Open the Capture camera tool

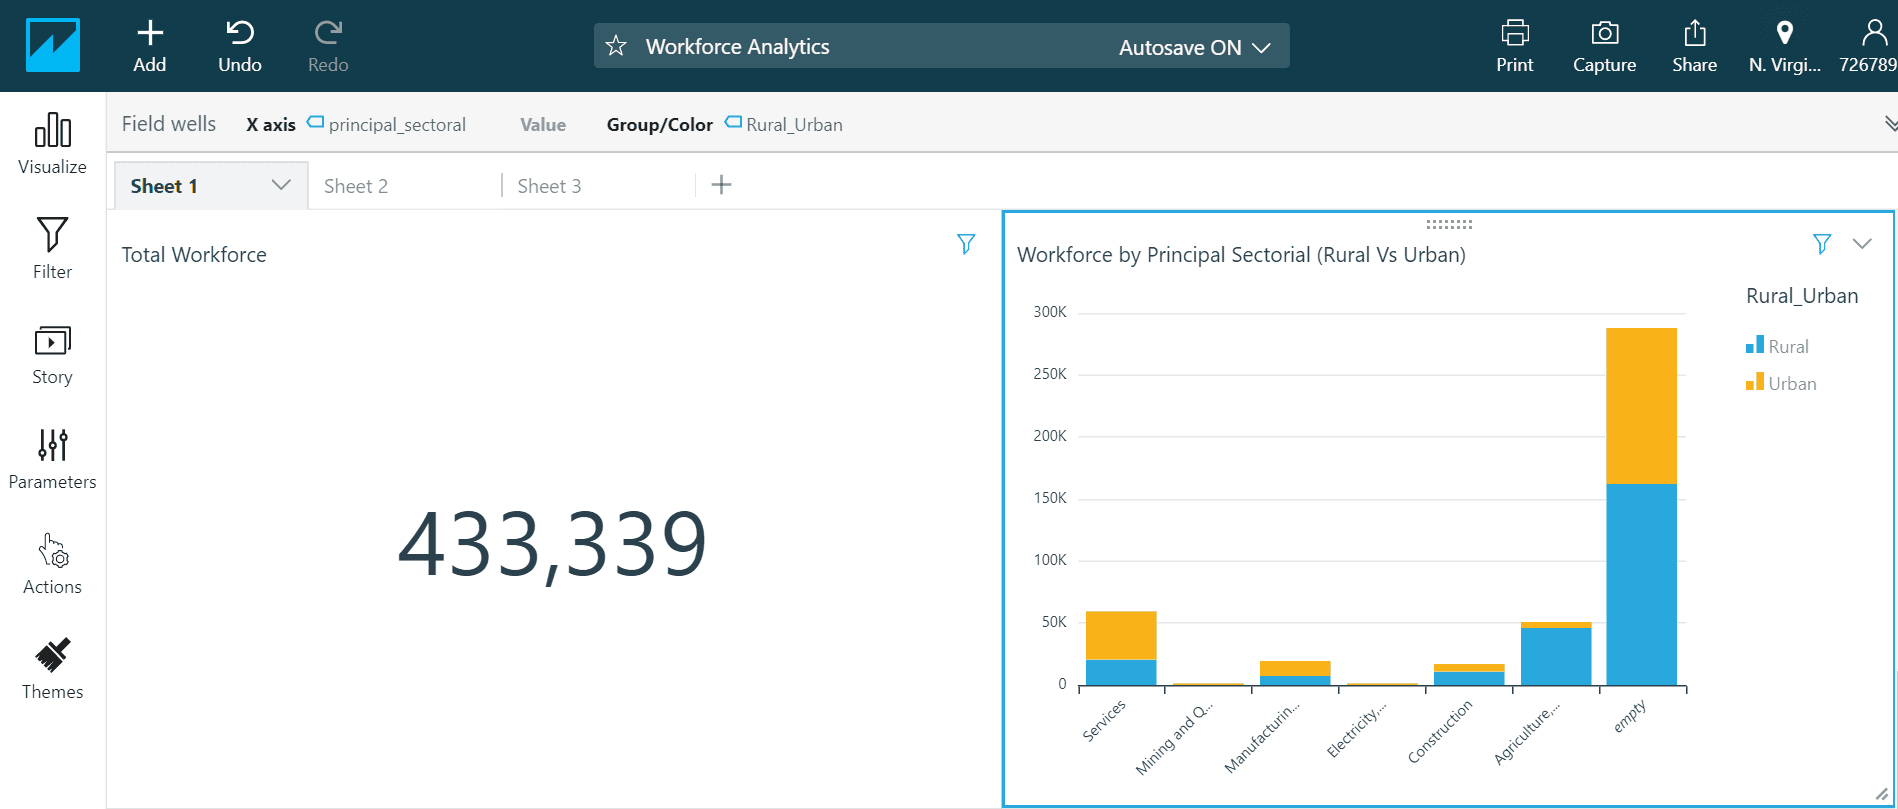coord(1605,46)
